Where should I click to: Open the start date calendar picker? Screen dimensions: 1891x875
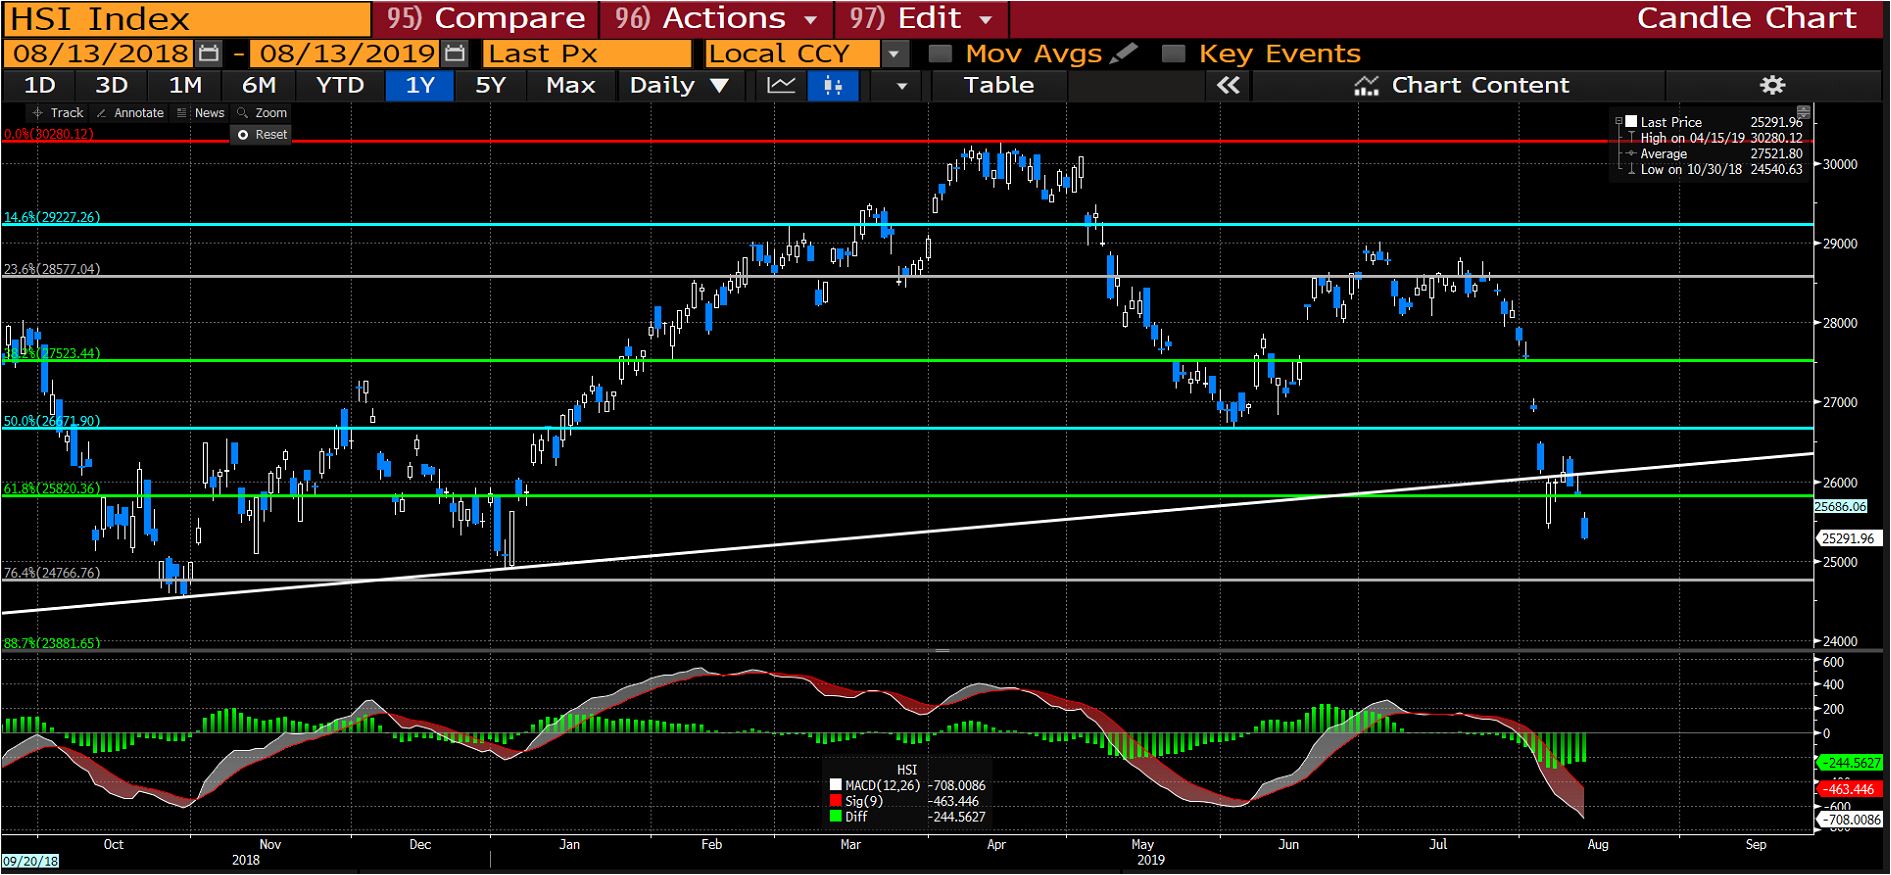pos(209,54)
